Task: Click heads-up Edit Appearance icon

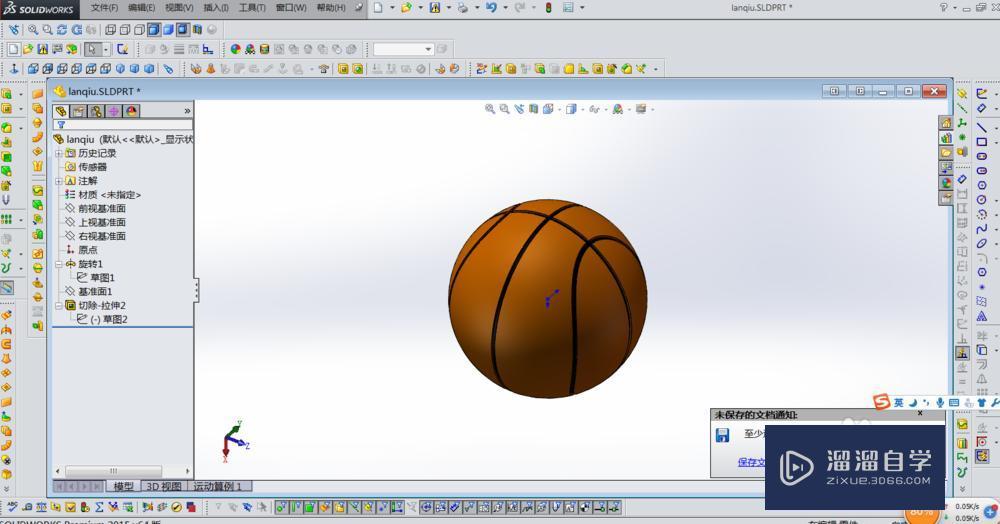Action: click(617, 109)
